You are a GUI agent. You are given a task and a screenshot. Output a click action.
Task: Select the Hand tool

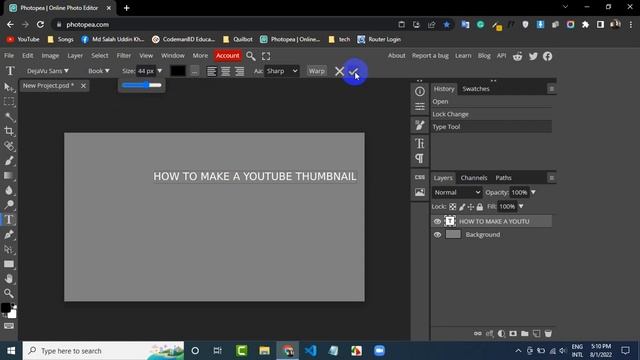[9, 279]
